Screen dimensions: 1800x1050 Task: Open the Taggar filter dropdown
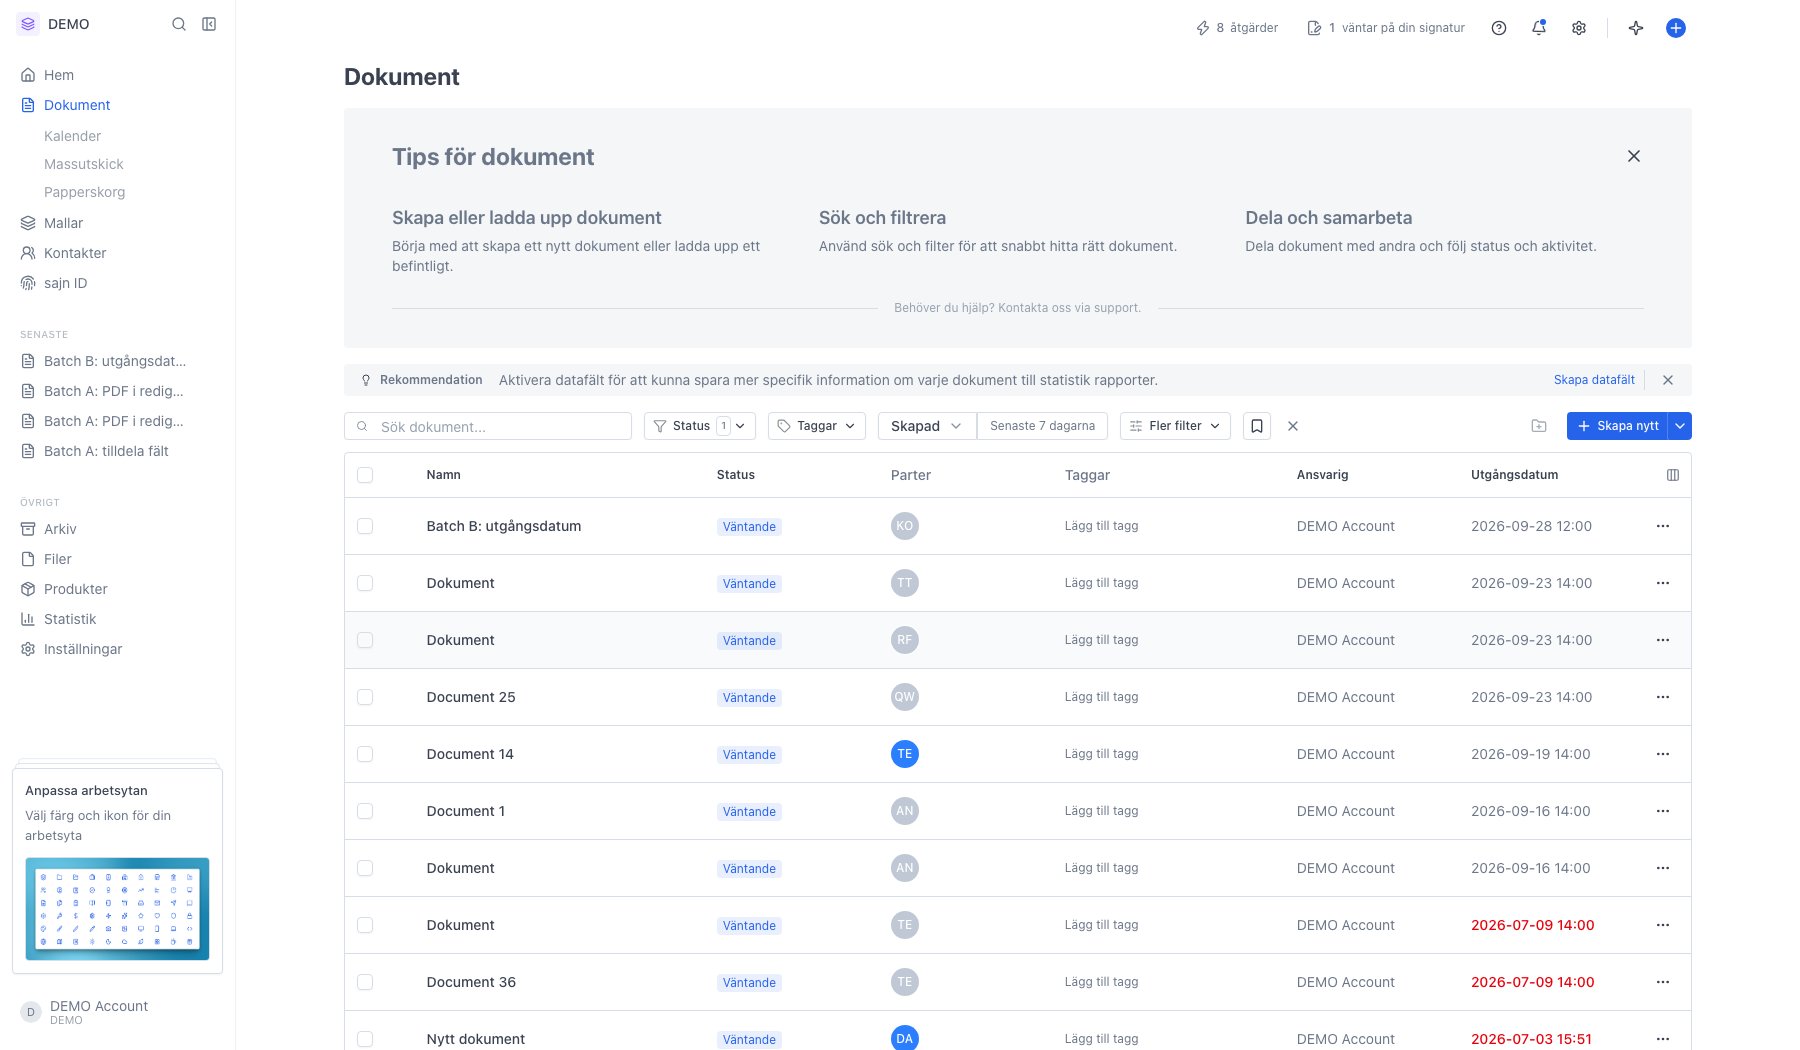(817, 426)
